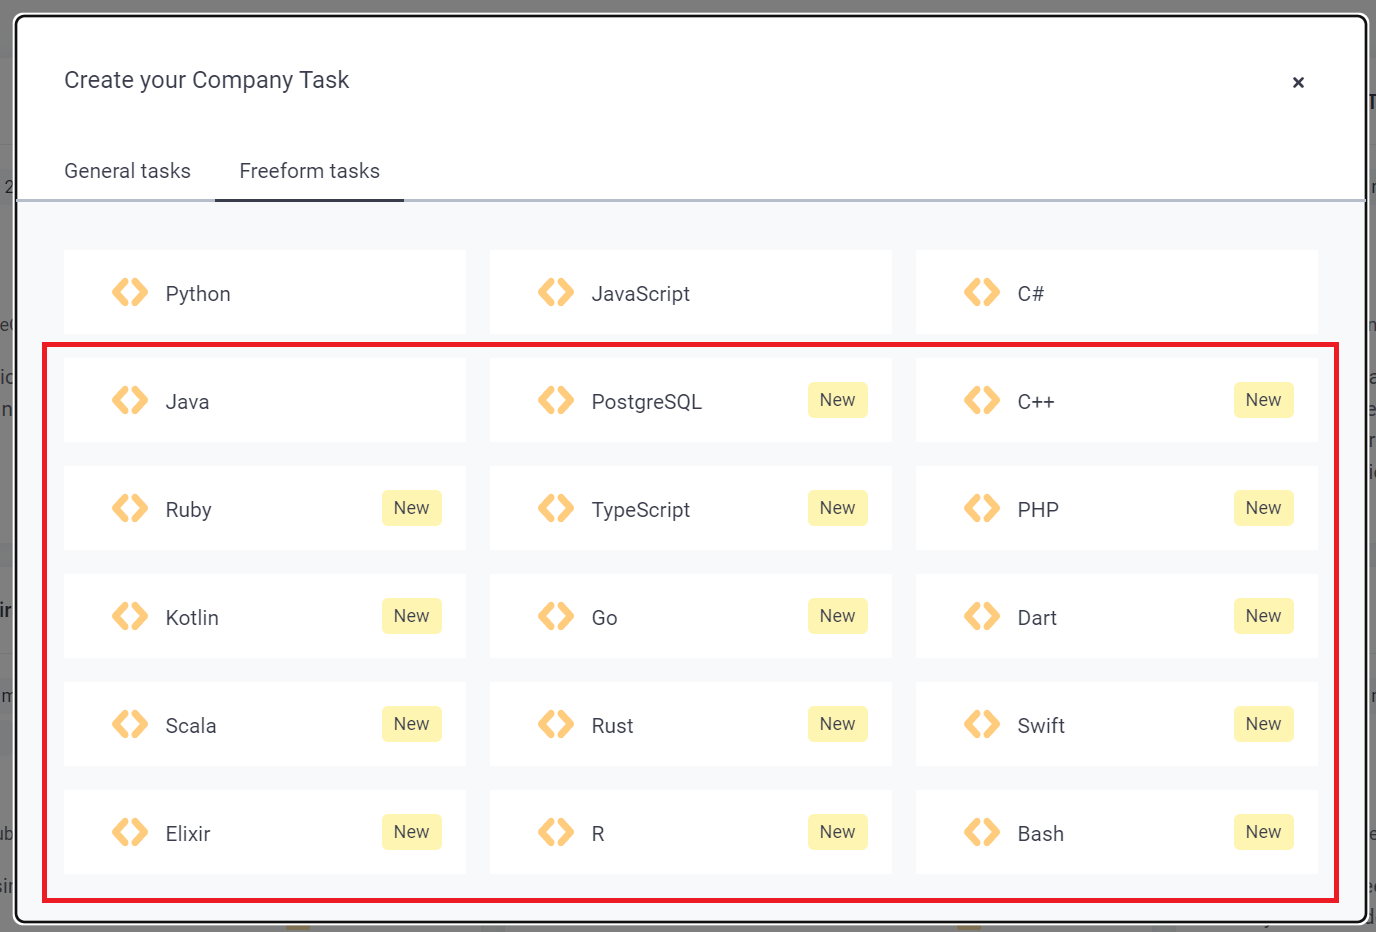
Task: Click the New badge on C++
Action: (1263, 400)
